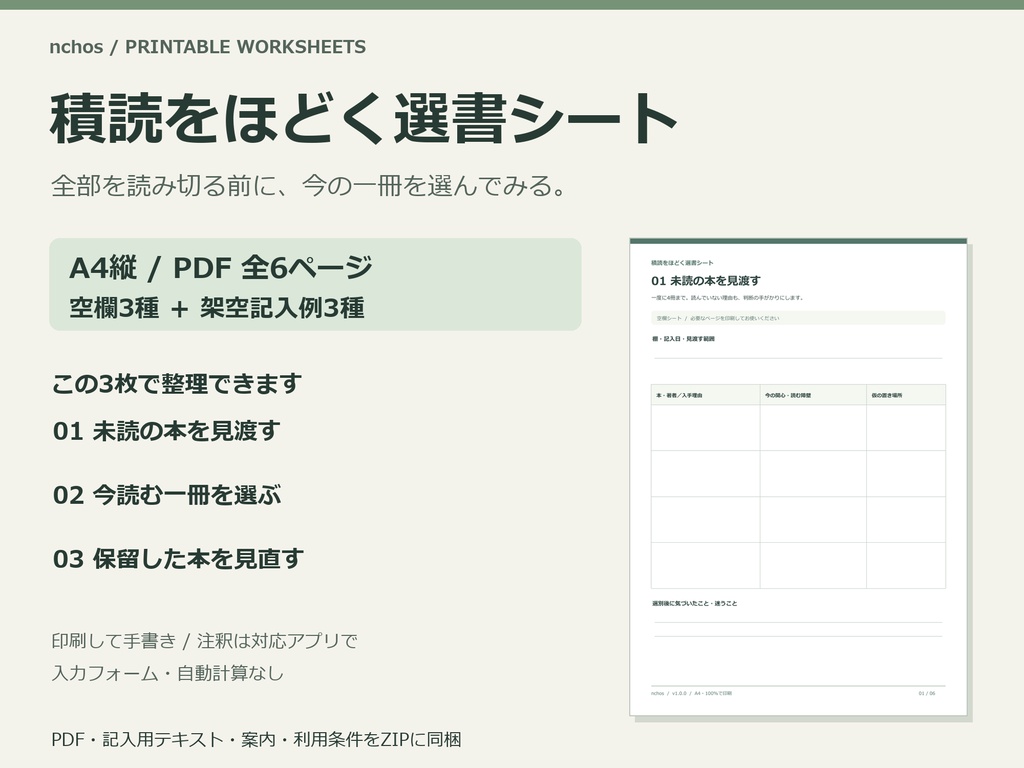Select the list item '02 今読む一冊を選ぶ'
This screenshot has height=768, width=1024.
point(167,495)
